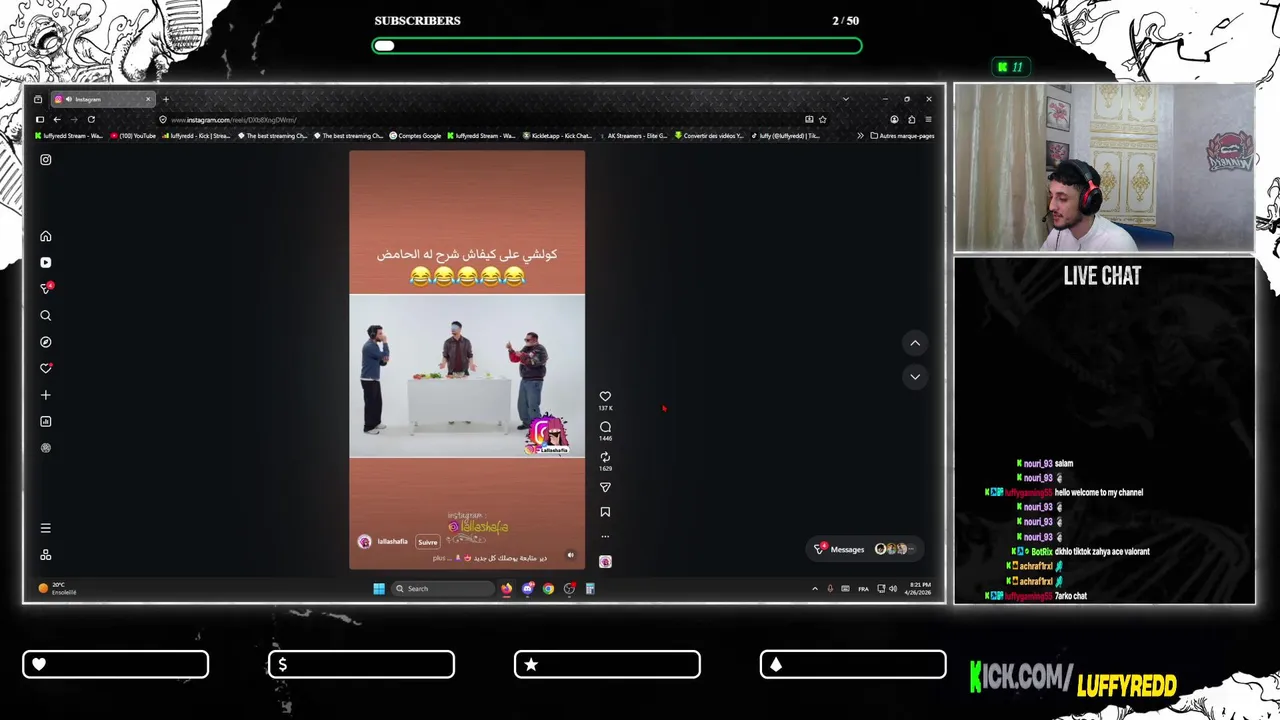Open the floating Messages button
The image size is (1280, 720).
[x=864, y=549]
